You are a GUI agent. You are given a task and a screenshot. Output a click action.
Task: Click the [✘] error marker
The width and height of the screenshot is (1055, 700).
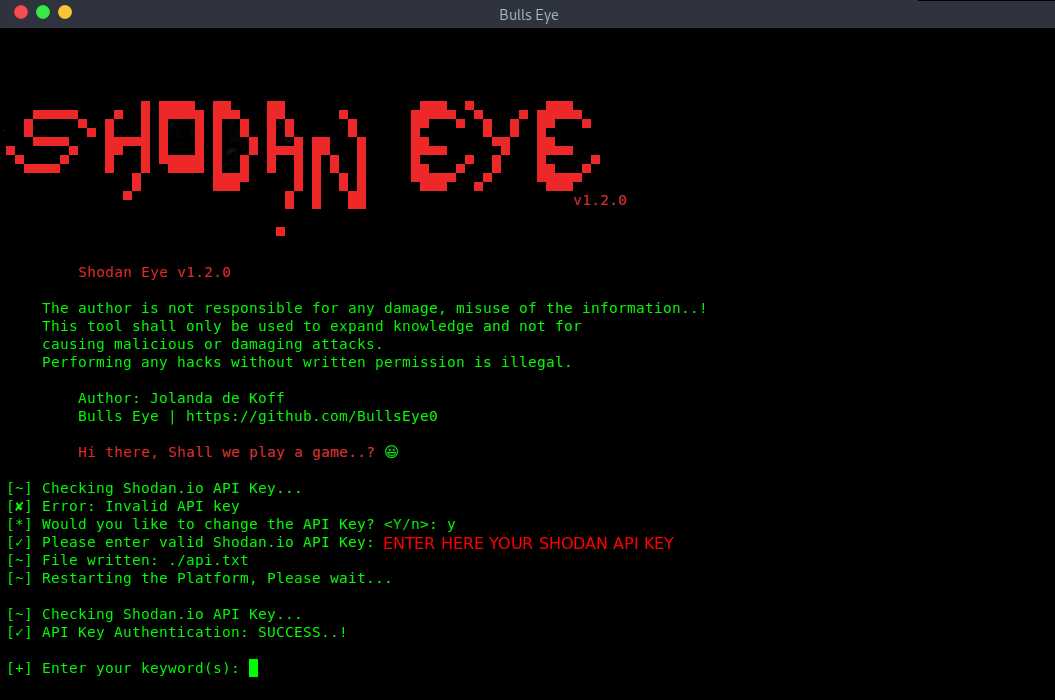point(20,506)
